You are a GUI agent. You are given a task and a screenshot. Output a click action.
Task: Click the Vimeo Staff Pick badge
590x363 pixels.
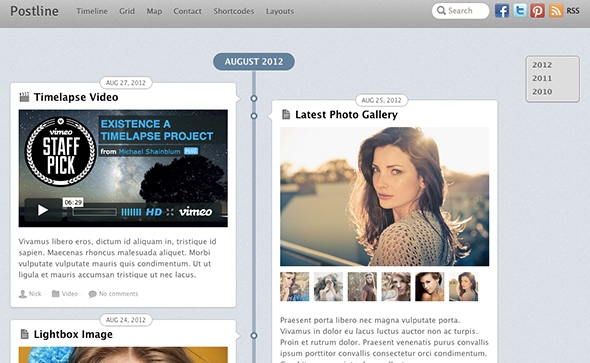pyautogui.click(x=61, y=151)
